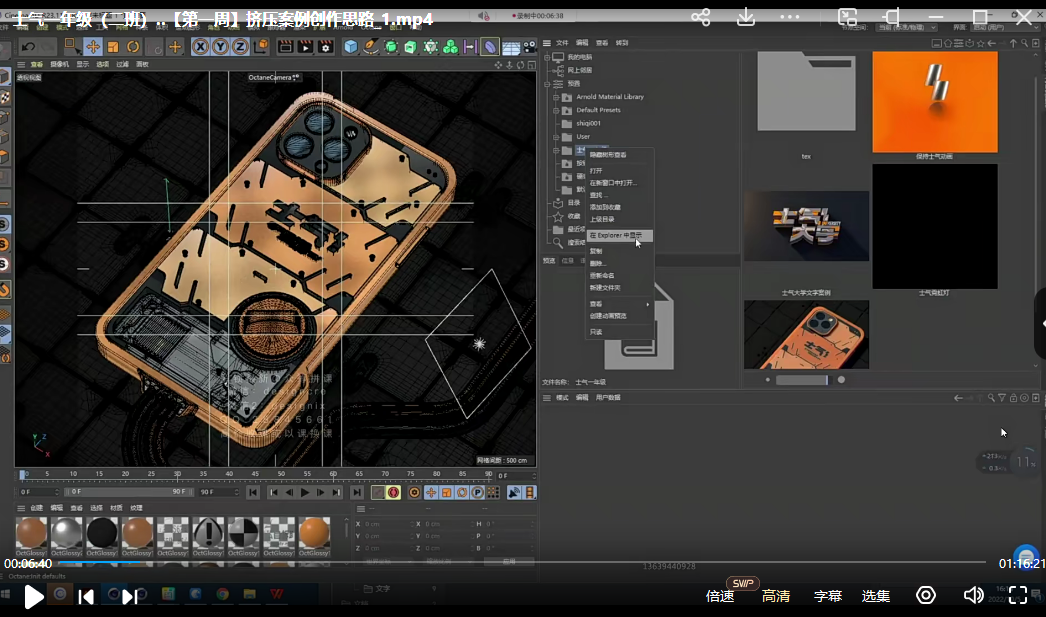The image size is (1046, 617).
Task: Open the 倍速 playback speed option
Action: click(720, 596)
